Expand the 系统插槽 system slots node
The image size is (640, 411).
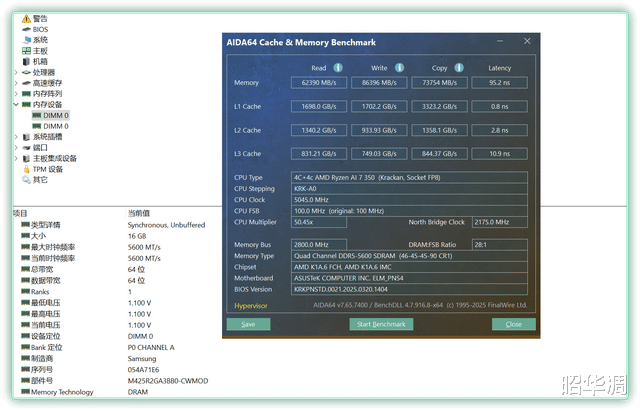15,137
